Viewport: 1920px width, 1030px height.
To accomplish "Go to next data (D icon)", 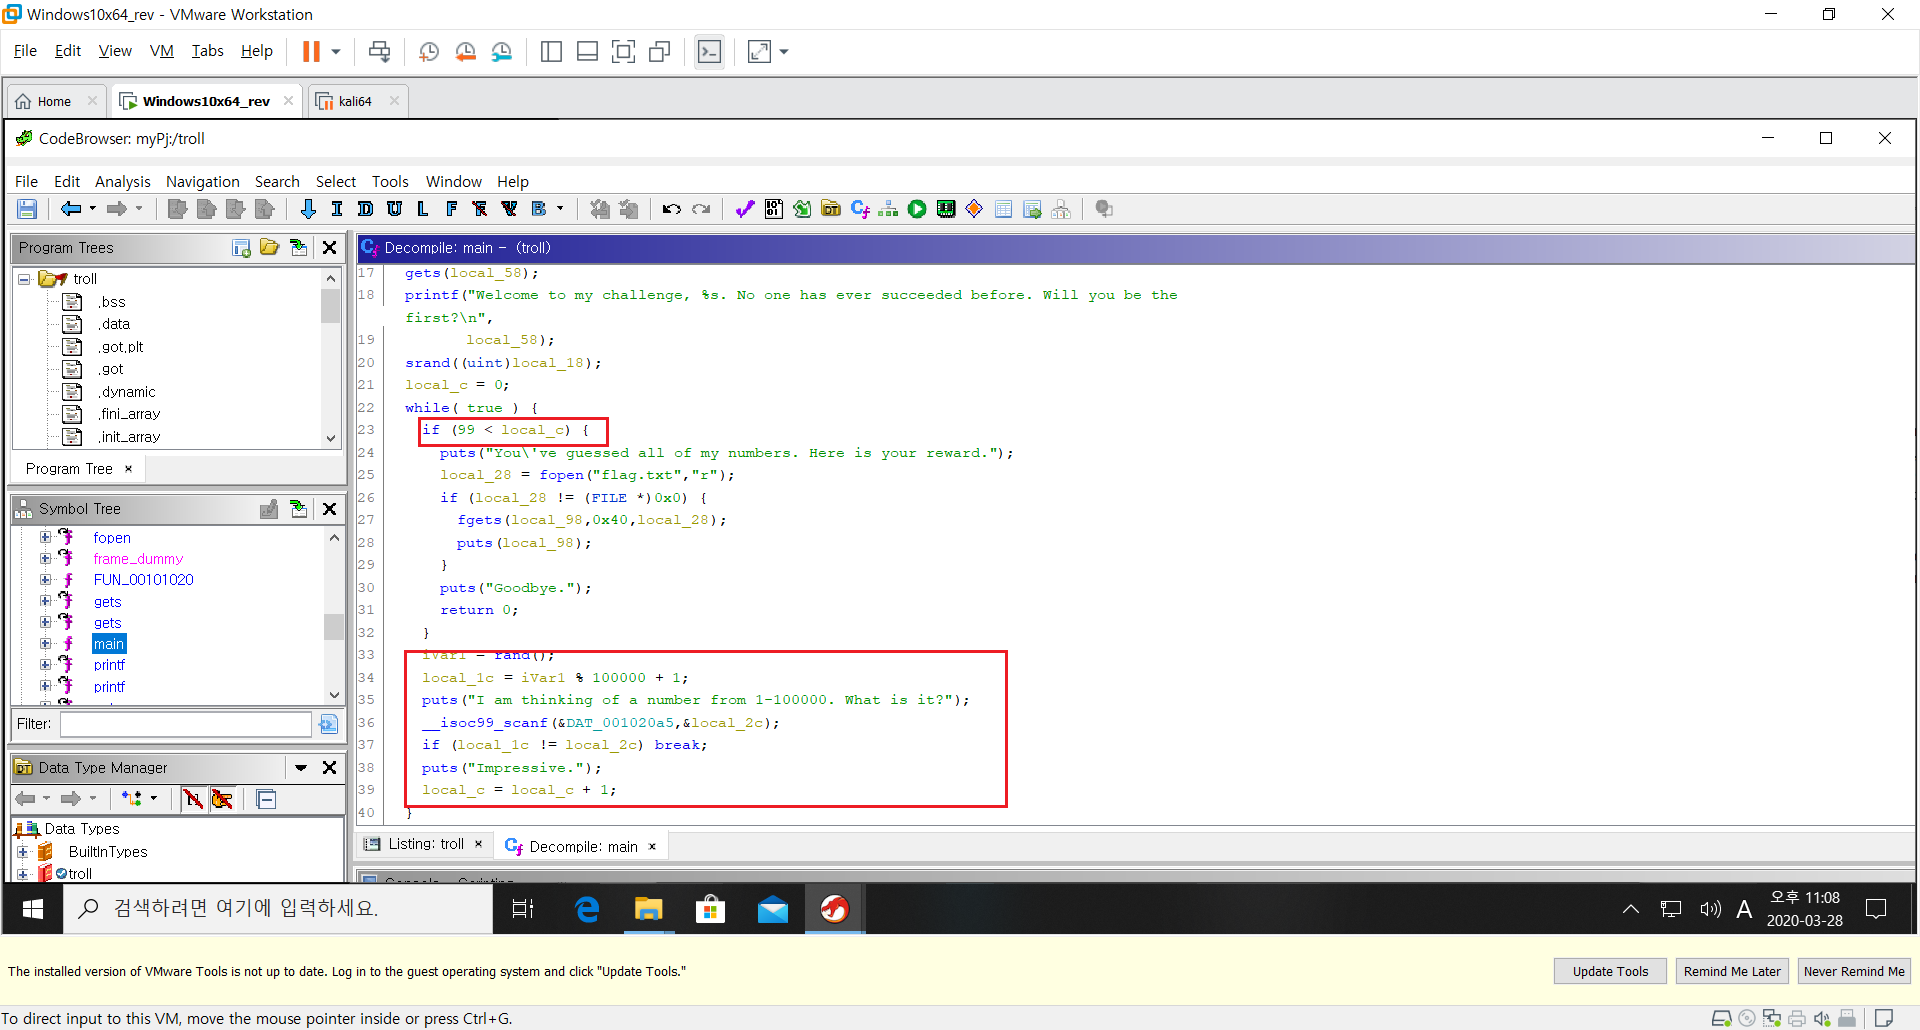I will [x=366, y=209].
